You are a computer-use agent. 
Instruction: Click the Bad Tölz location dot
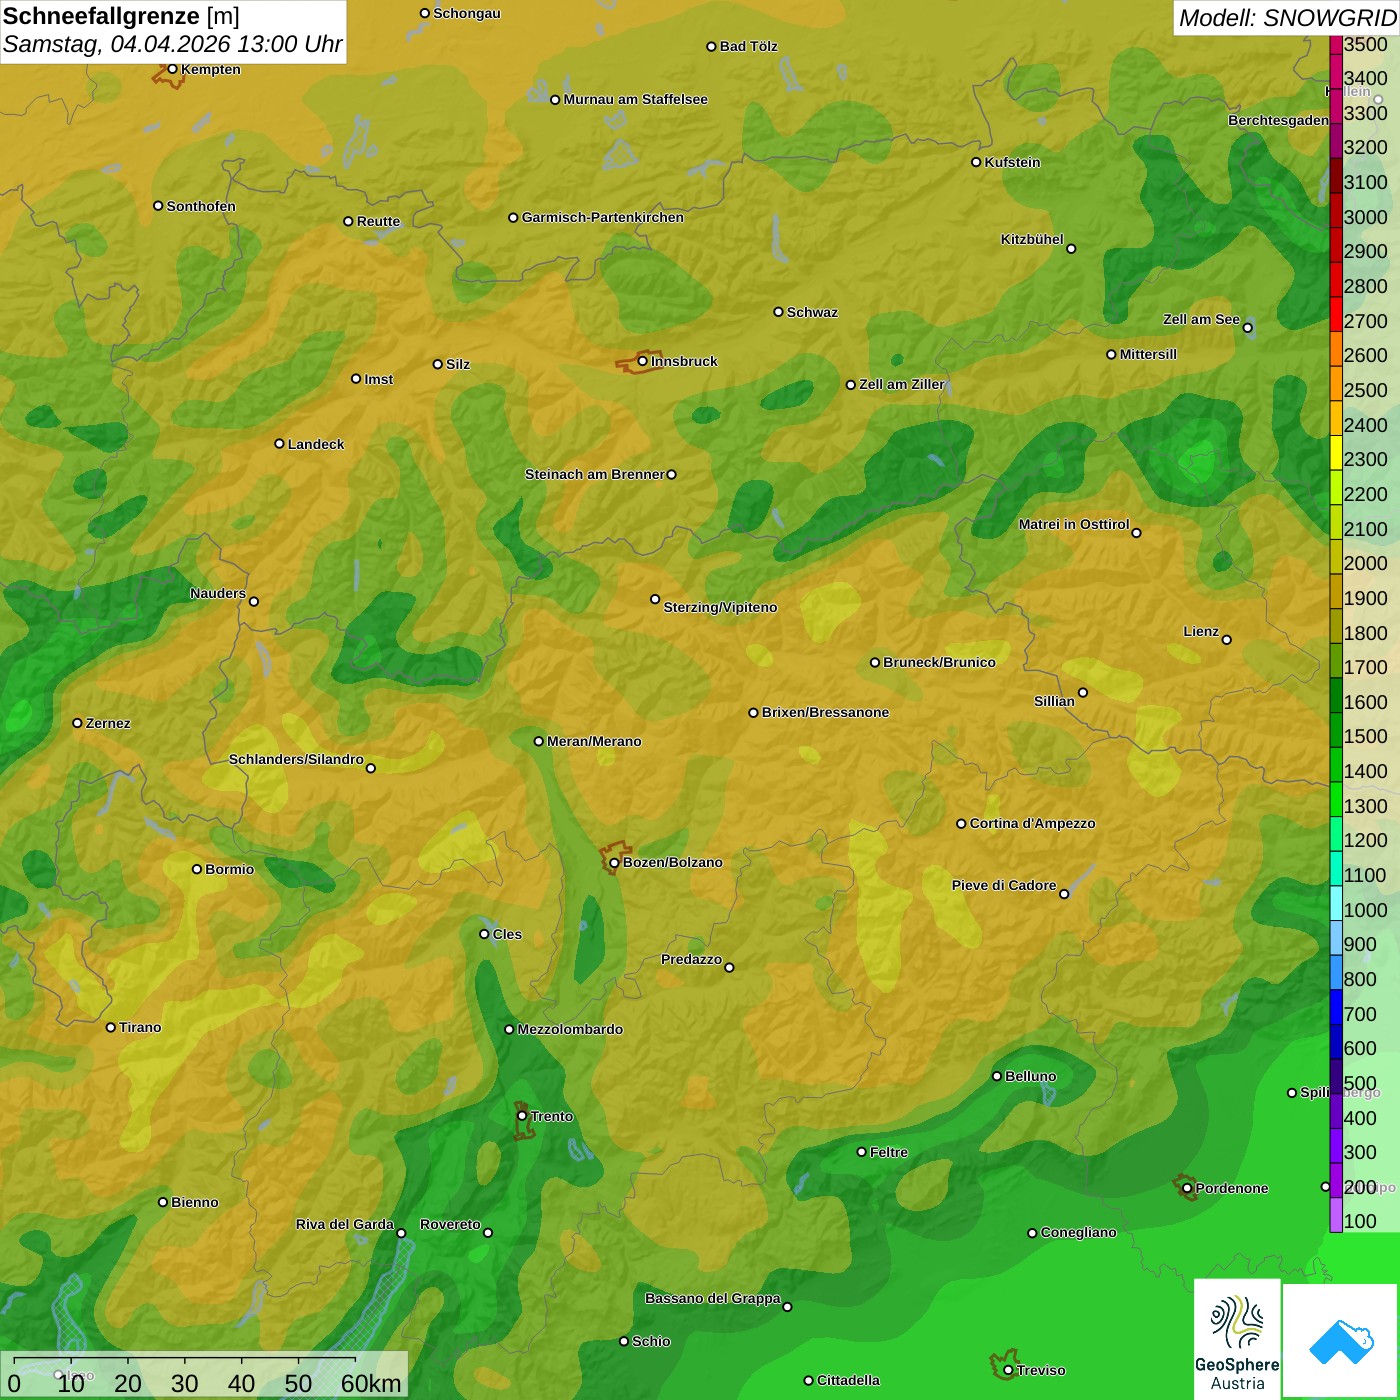(711, 46)
